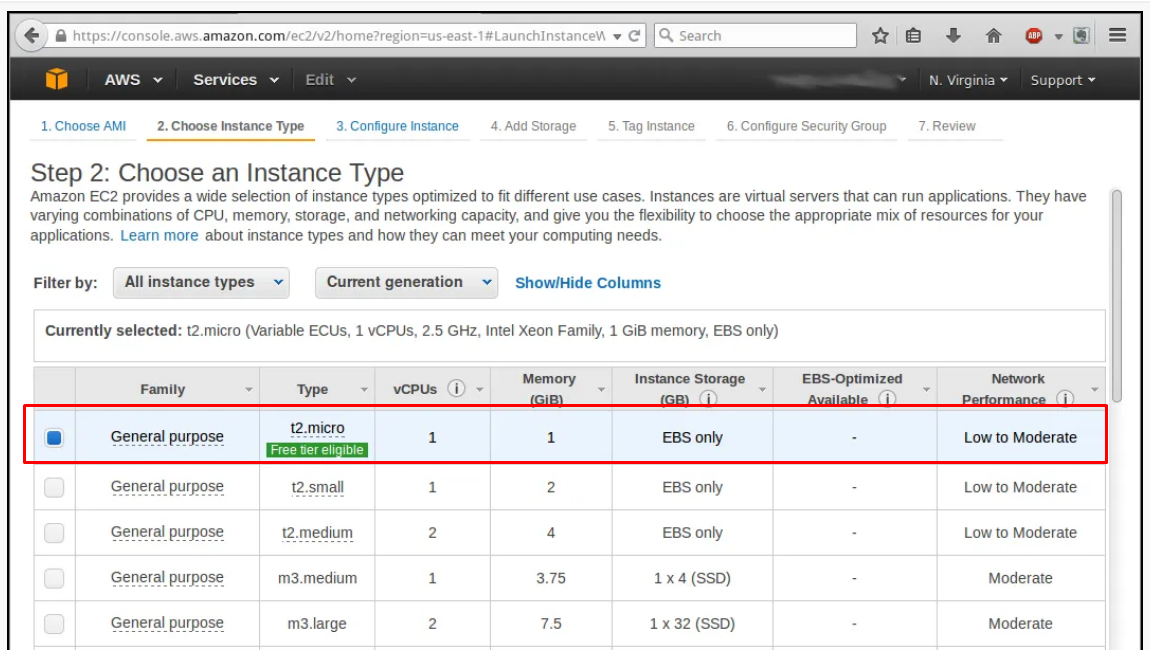Click the Show/Hide Columns link
The width and height of the screenshot is (1150, 650).
tap(587, 283)
